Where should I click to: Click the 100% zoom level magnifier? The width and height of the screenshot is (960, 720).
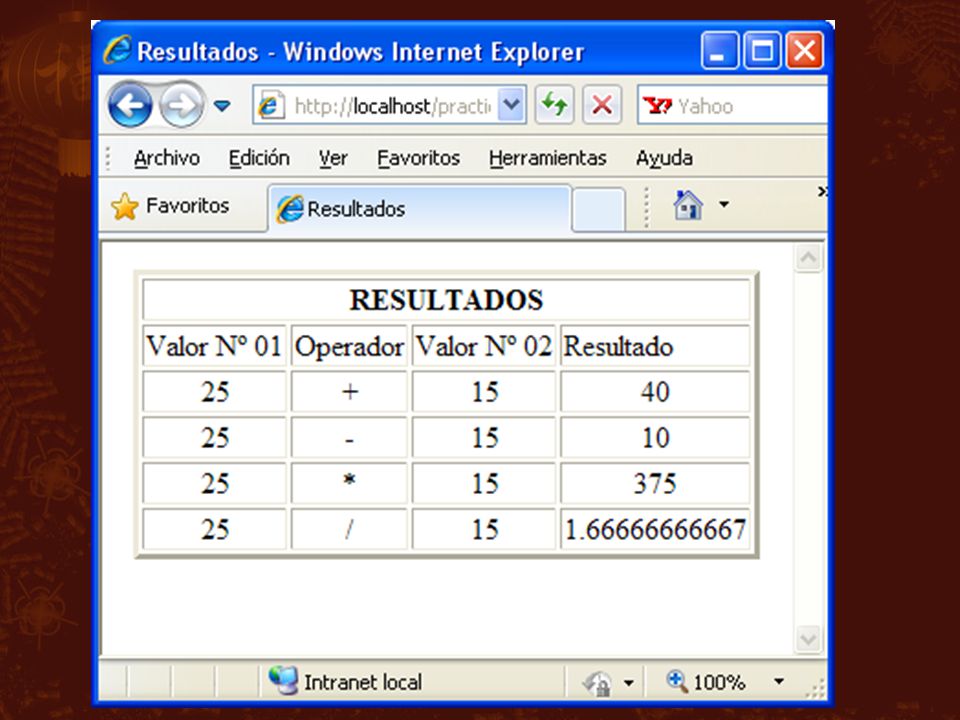tap(677, 680)
